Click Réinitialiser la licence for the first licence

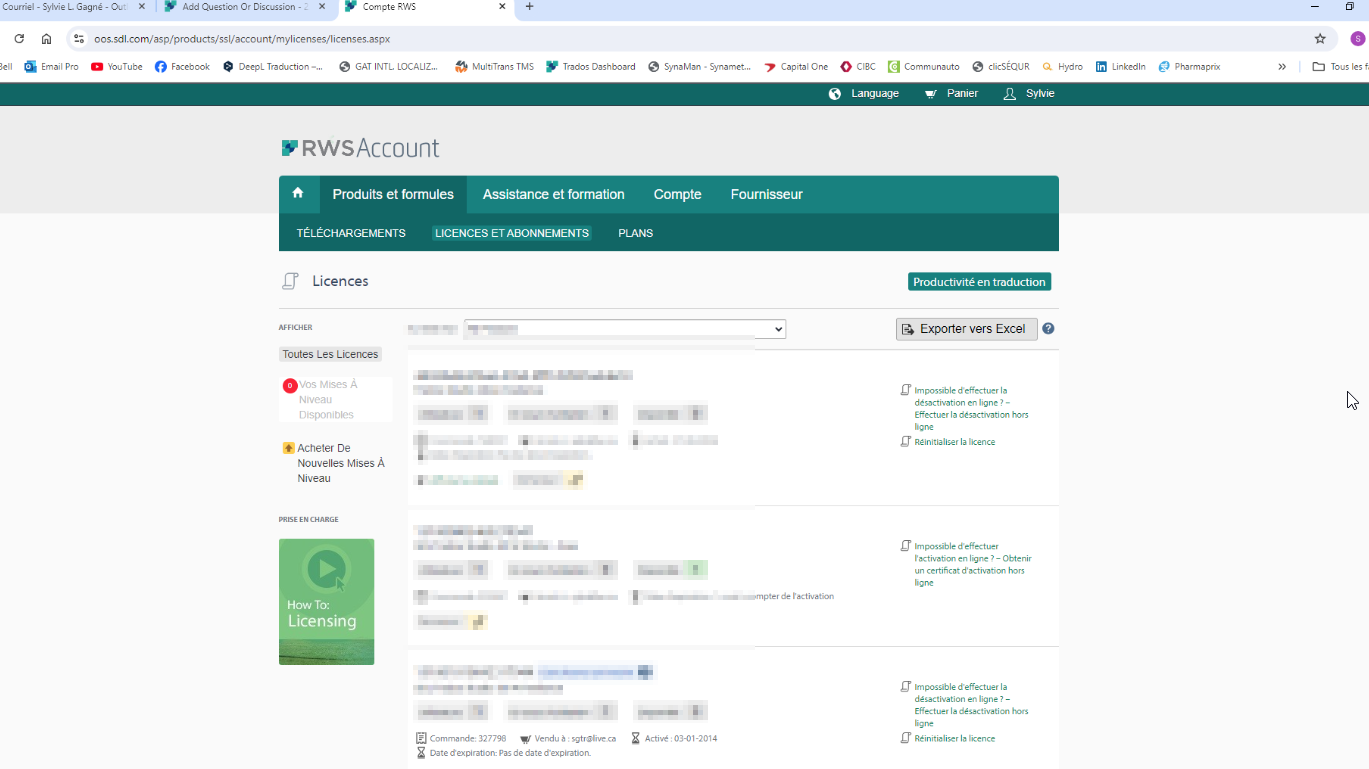(954, 442)
